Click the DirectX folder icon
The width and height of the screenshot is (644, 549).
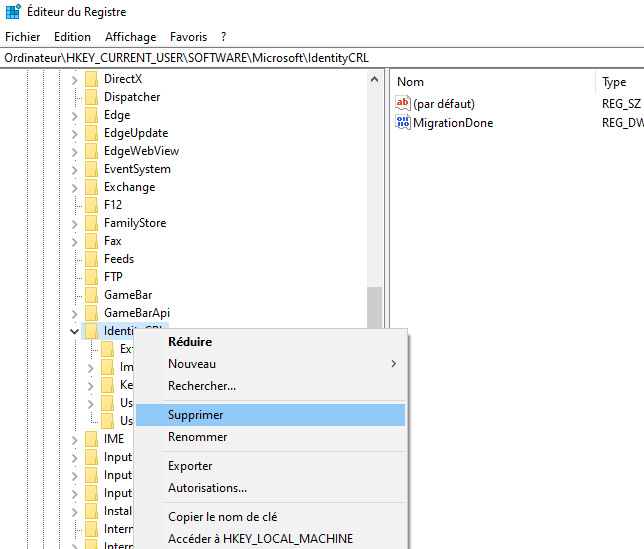pyautogui.click(x=91, y=79)
